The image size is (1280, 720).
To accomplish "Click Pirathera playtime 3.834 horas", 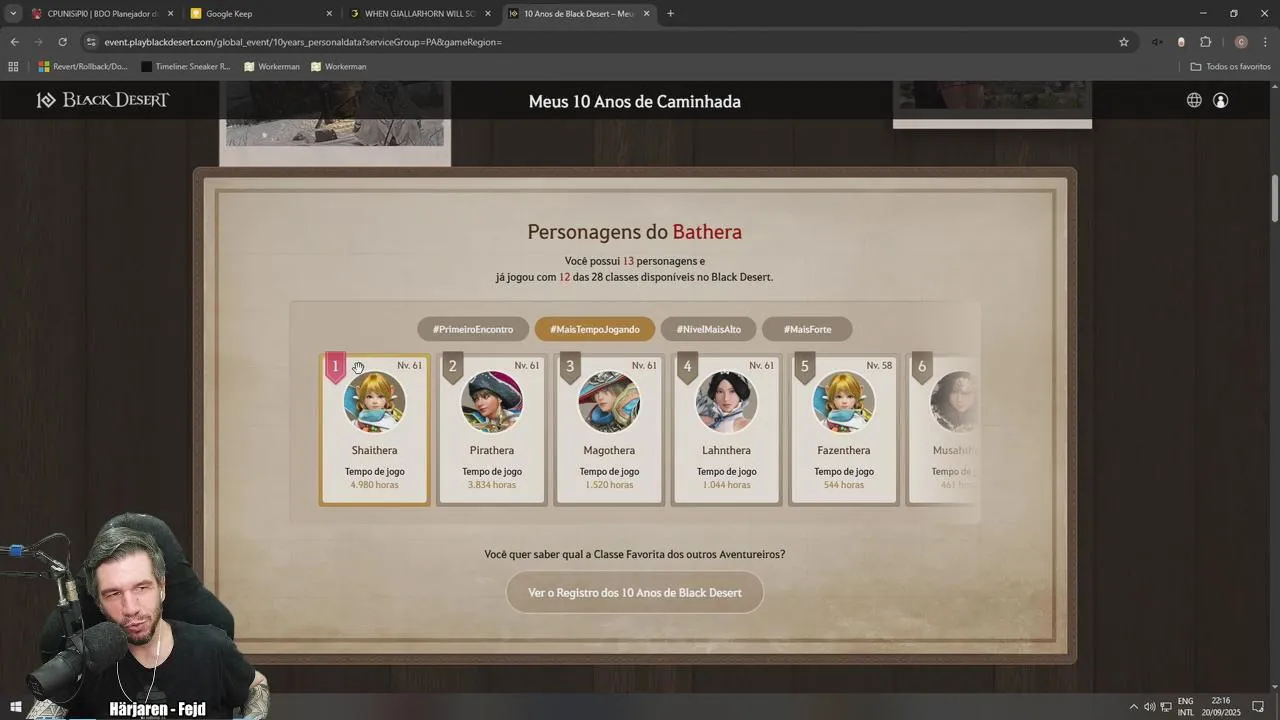I will coord(492,485).
